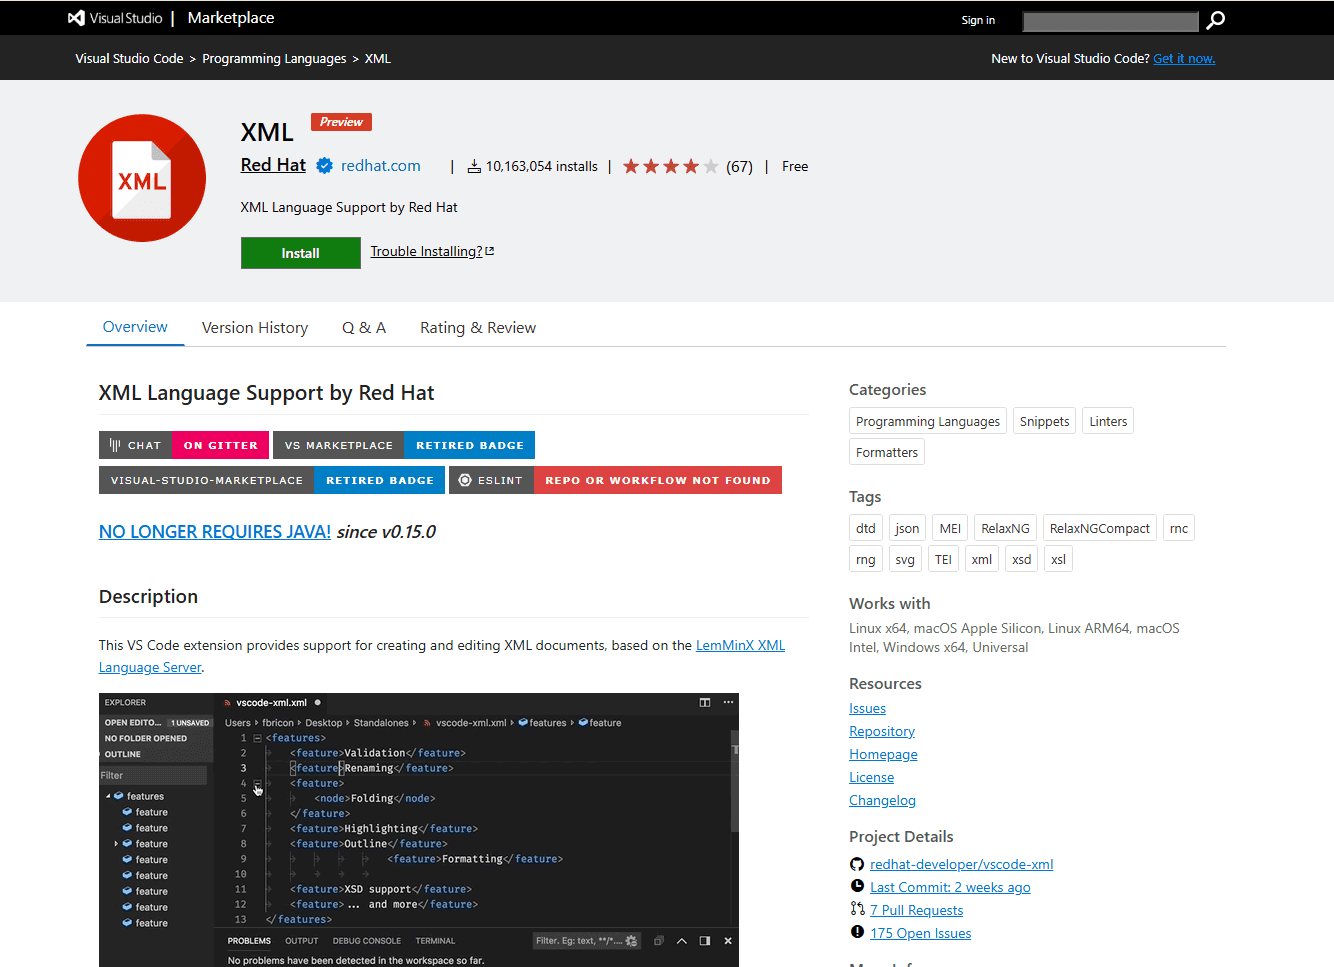Select the Linters category chip
The height and width of the screenshot is (967, 1334).
point(1108,421)
